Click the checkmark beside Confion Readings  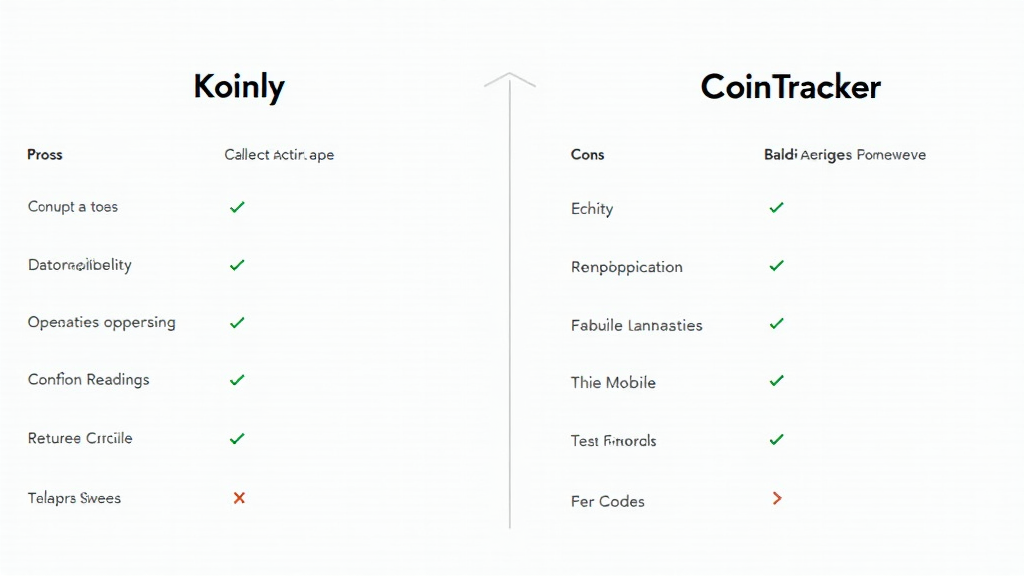(x=237, y=380)
